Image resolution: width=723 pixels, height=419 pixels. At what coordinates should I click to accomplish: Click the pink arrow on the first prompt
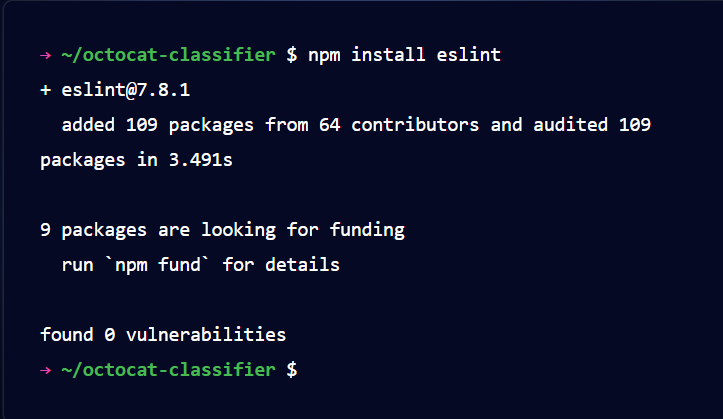[x=45, y=56]
